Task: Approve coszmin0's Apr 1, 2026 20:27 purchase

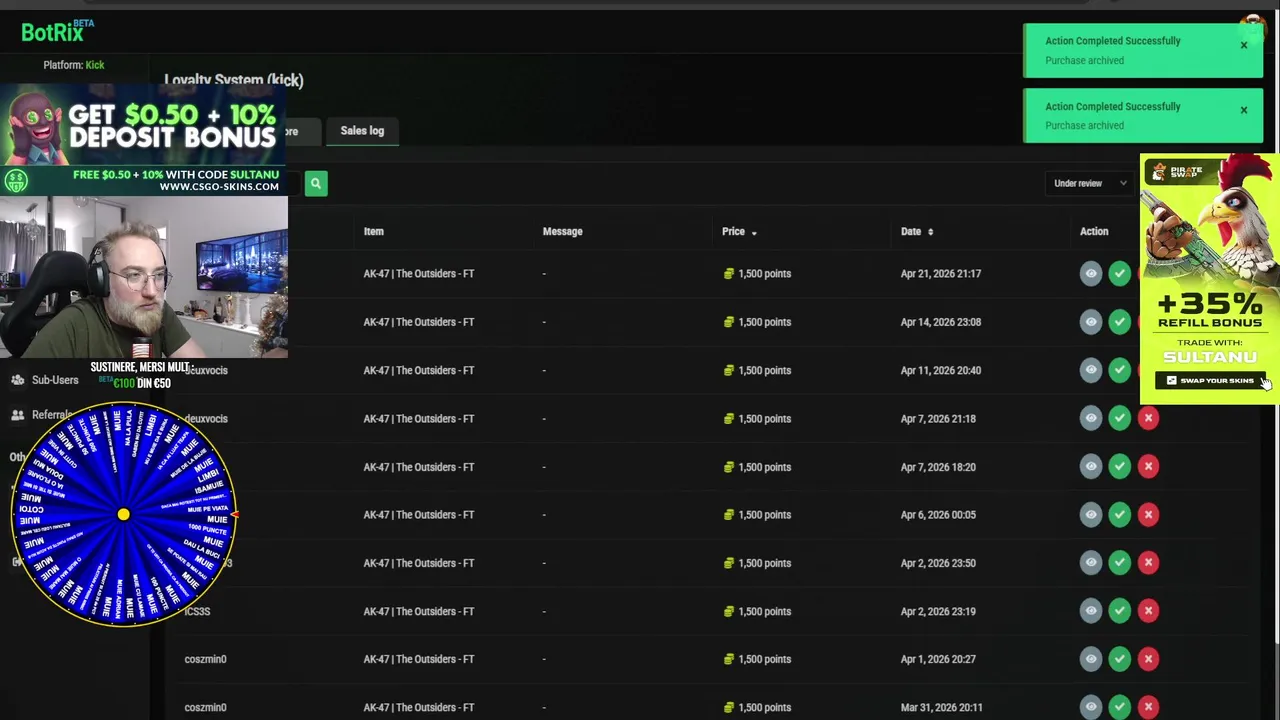Action: pos(1119,659)
